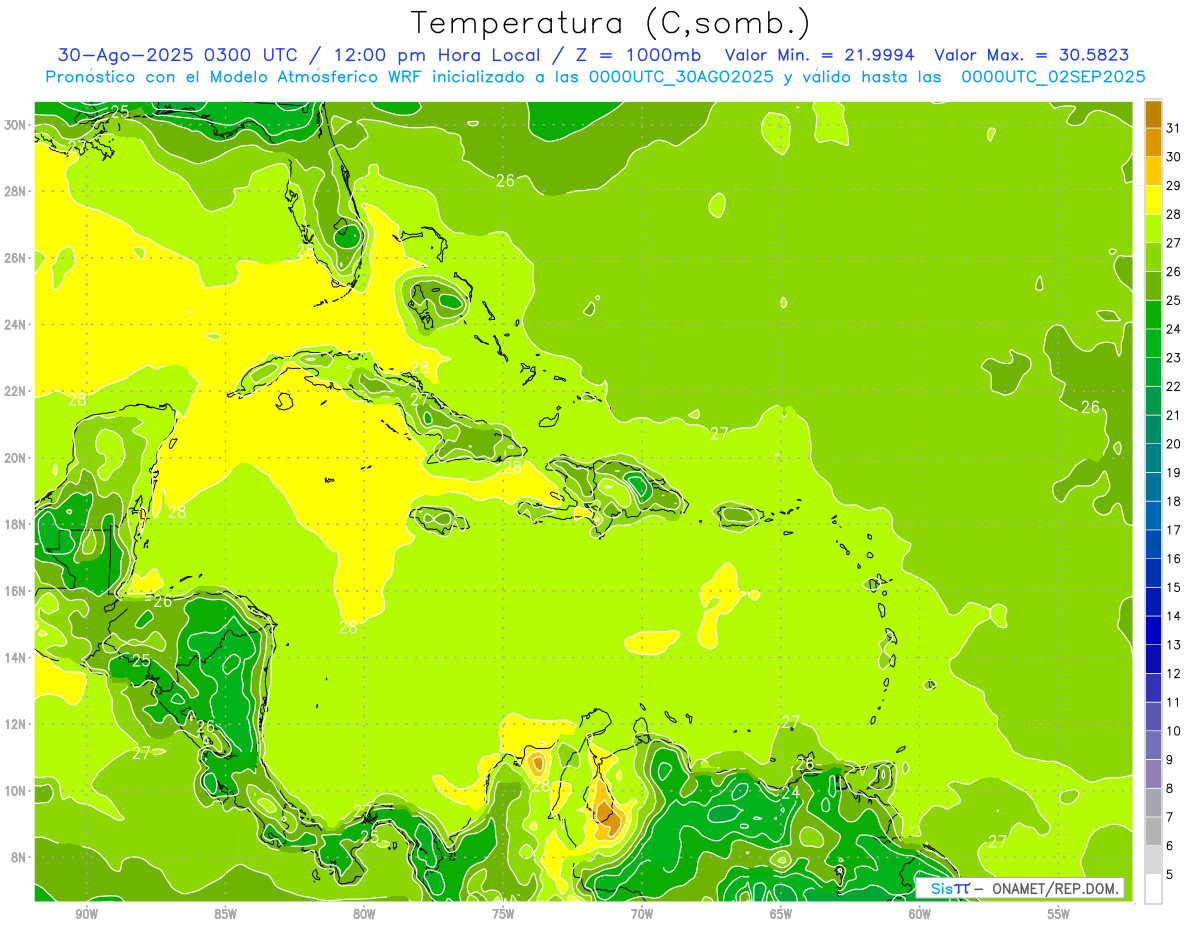
Task: Click the 20N latitude axis label
Action: [16, 457]
